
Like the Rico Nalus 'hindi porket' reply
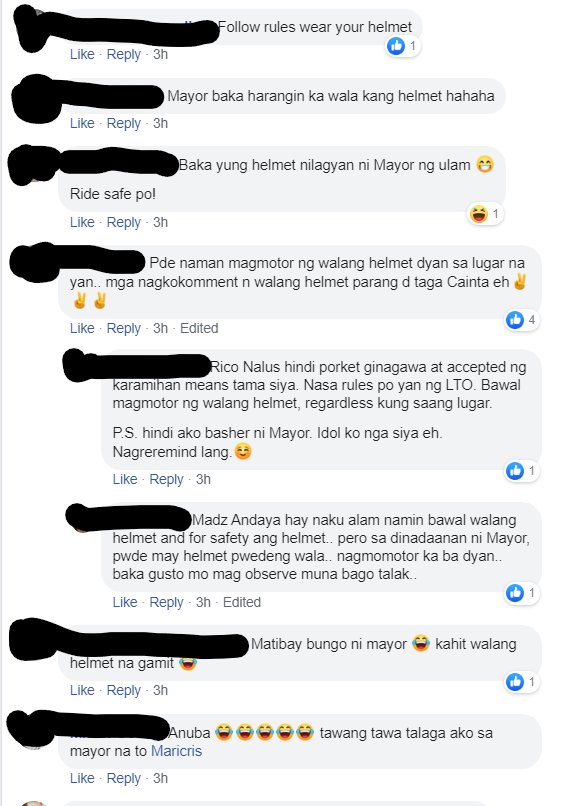pyautogui.click(x=125, y=479)
